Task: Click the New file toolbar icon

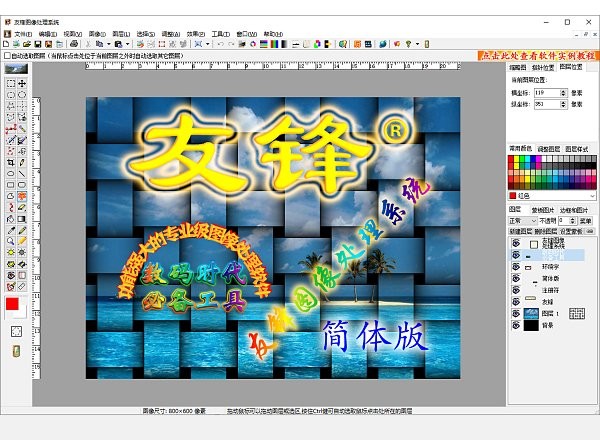Action: pyautogui.click(x=8, y=44)
